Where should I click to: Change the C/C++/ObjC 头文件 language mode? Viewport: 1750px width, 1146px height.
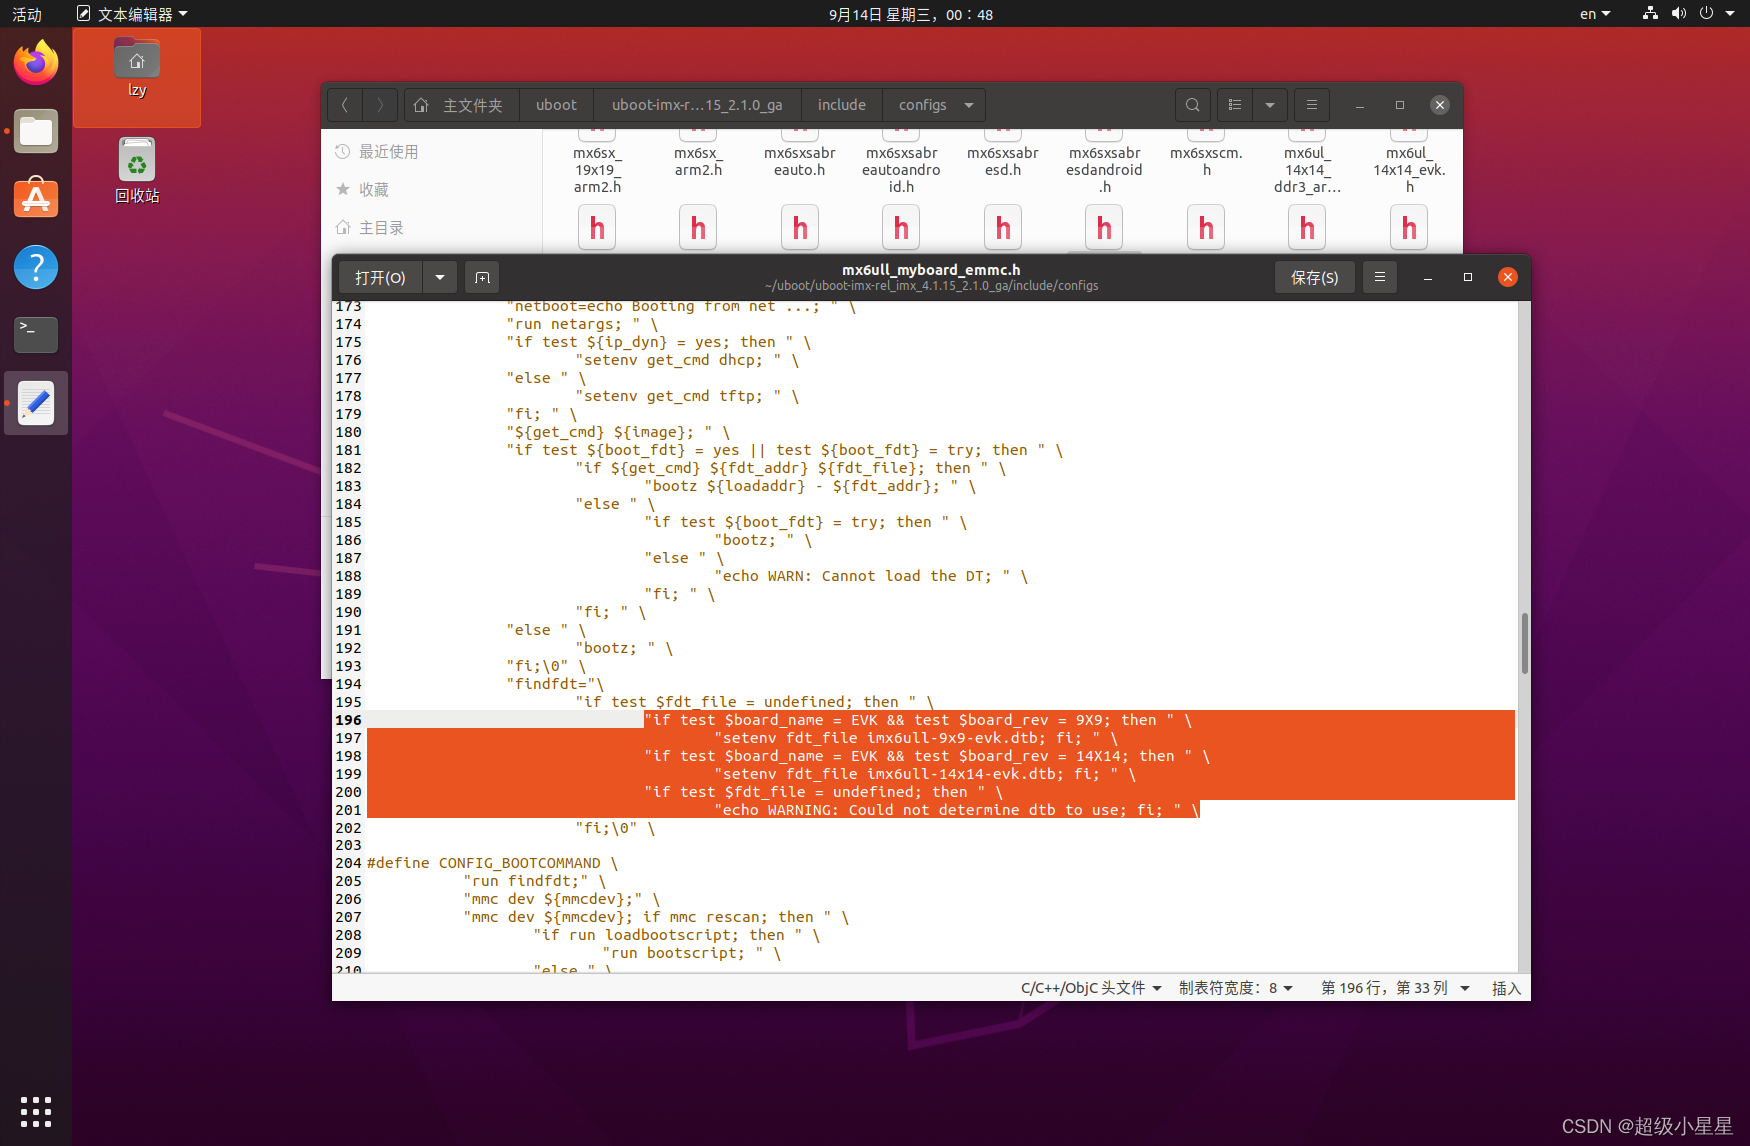click(1090, 988)
